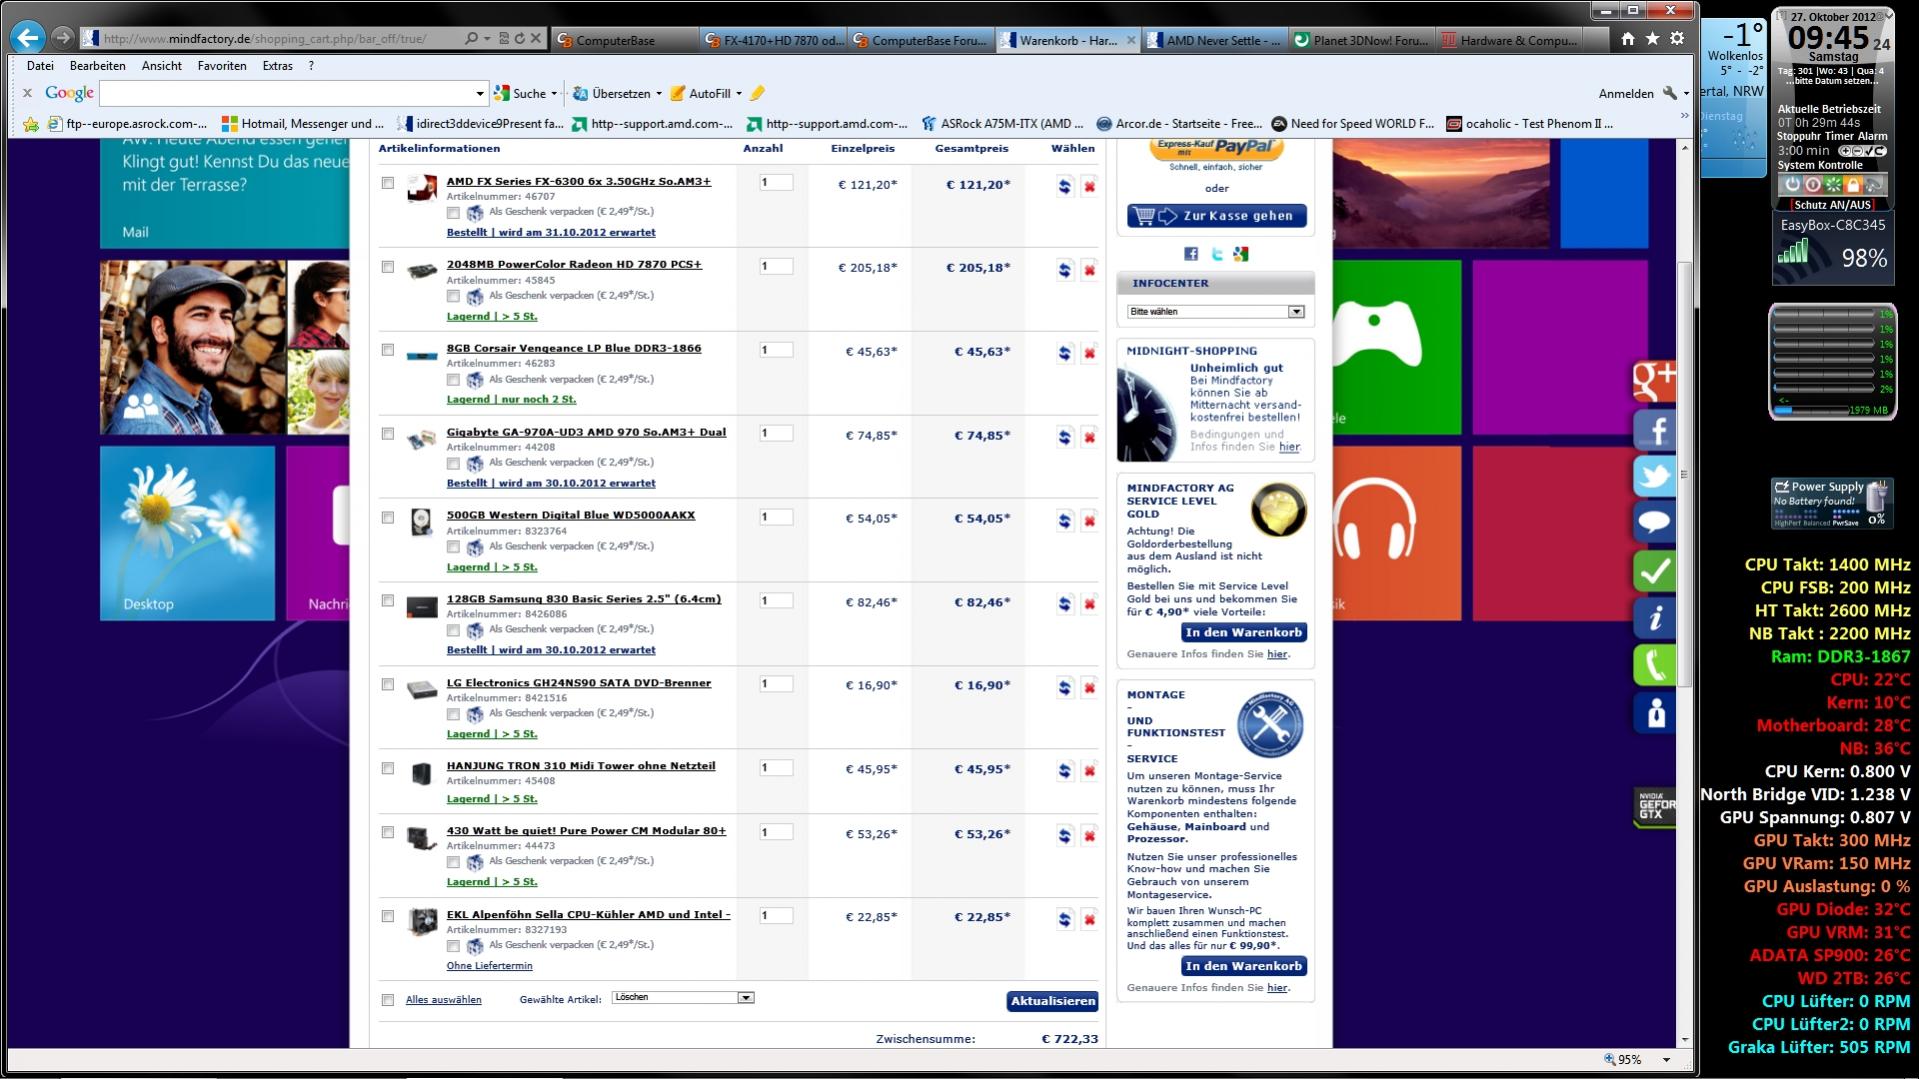Open the chat bubble sidebar button

tap(1654, 523)
